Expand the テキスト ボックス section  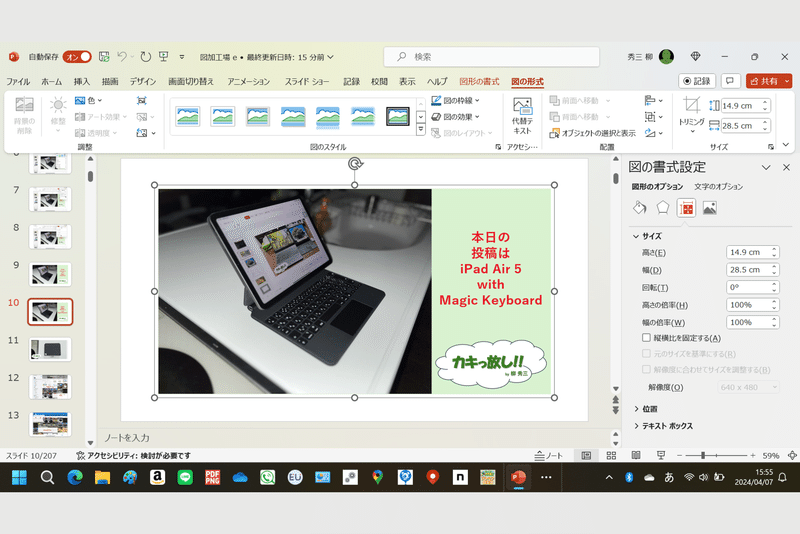pos(663,426)
